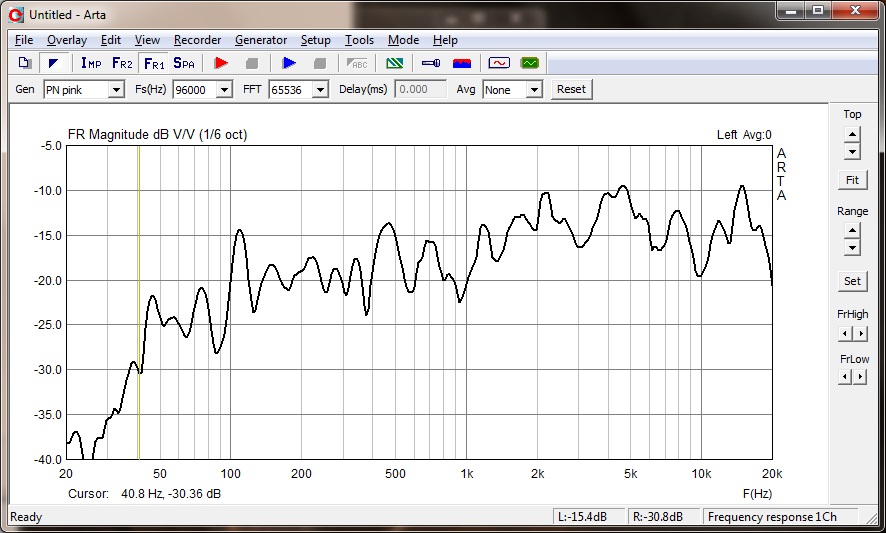Click the Range up arrow
The width and height of the screenshot is (886, 533).
852,231
